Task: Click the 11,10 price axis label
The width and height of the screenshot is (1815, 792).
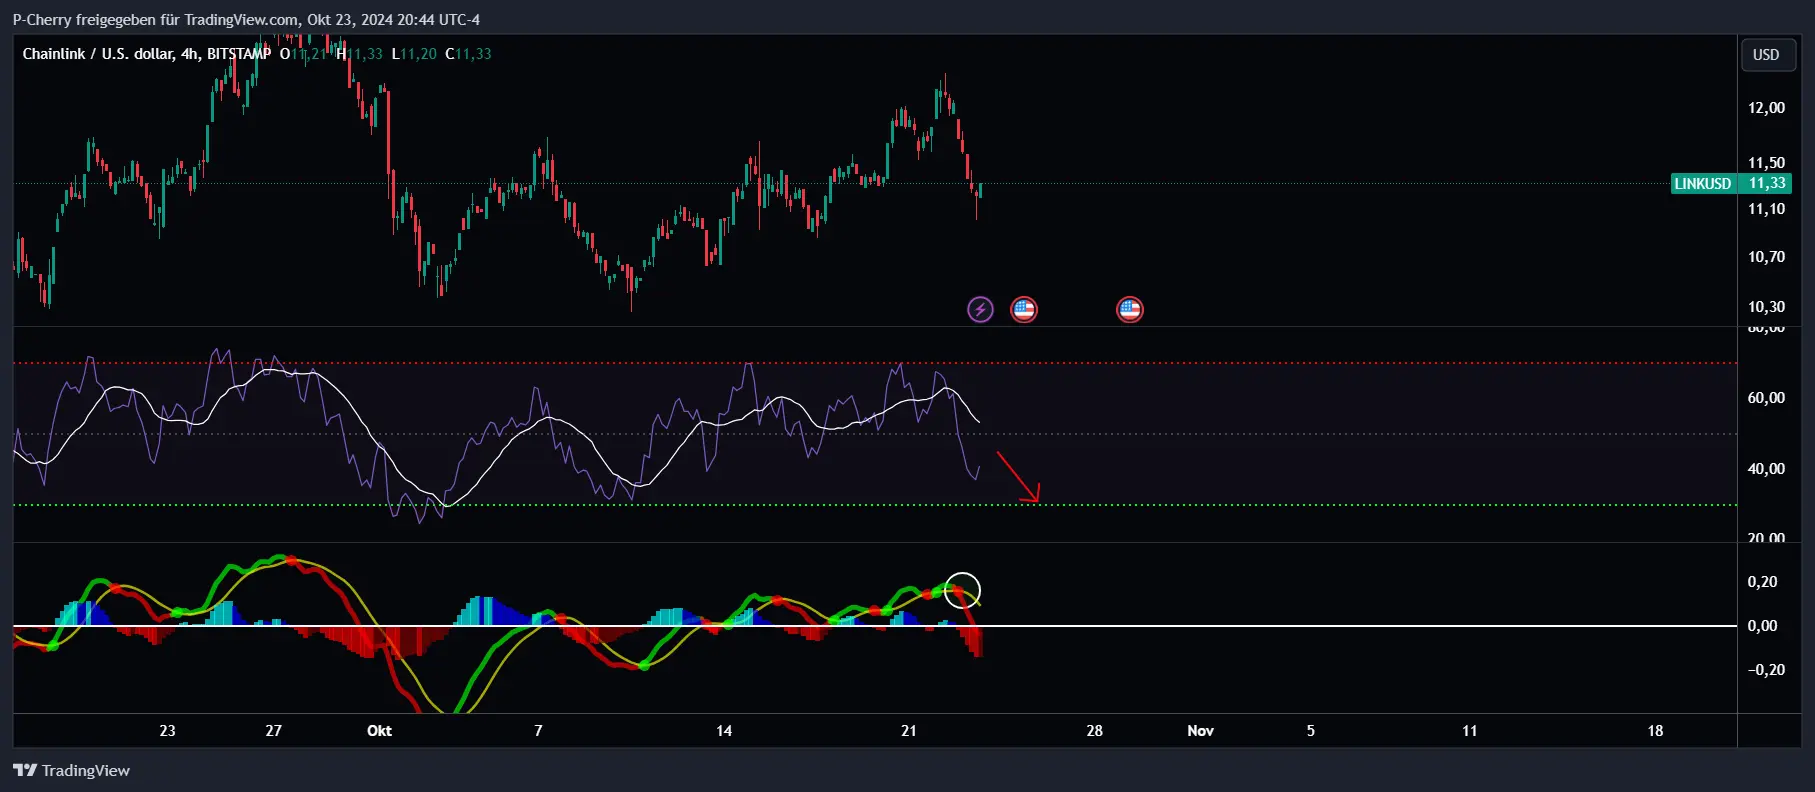Action: tap(1766, 209)
